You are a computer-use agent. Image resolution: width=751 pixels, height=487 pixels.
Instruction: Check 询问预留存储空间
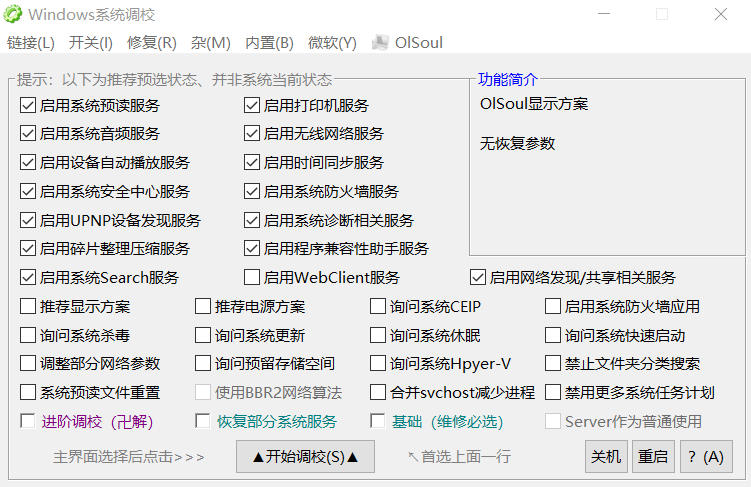click(203, 363)
